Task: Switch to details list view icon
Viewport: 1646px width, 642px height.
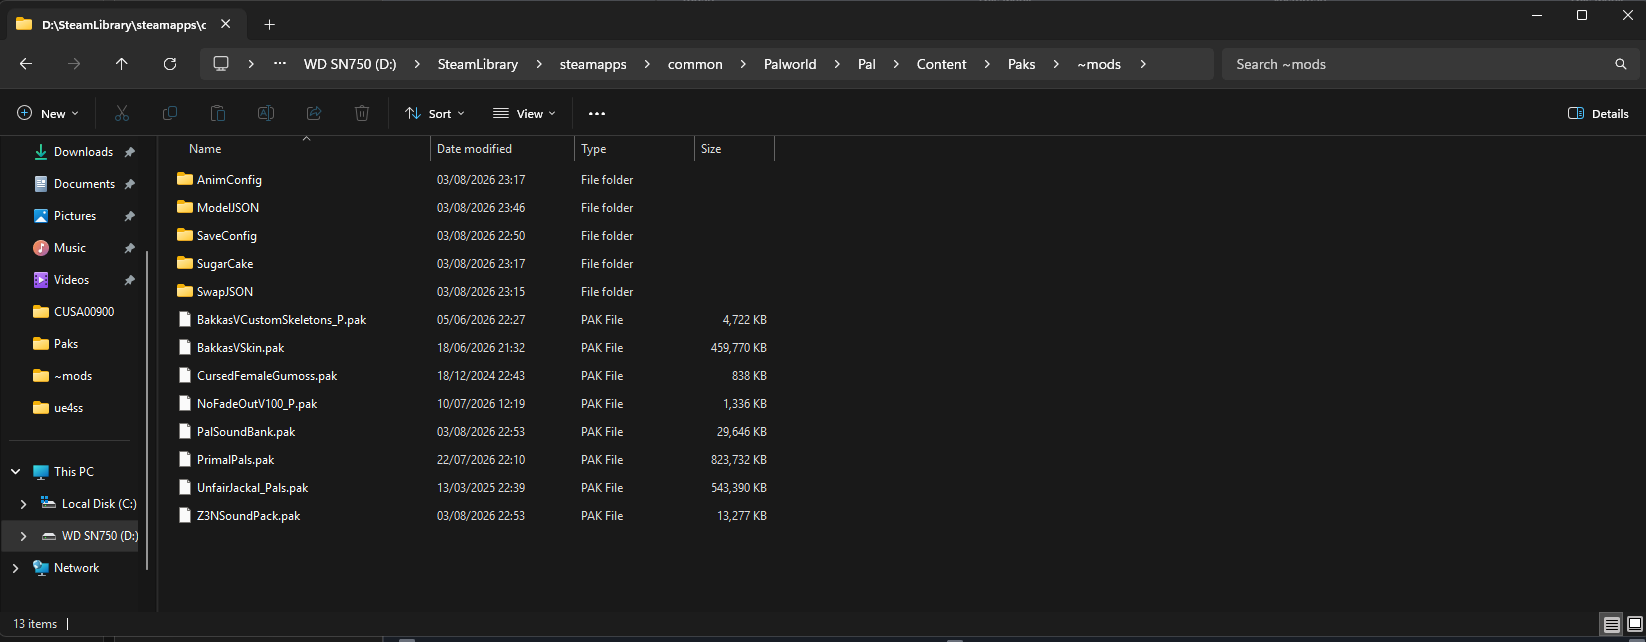Action: pos(1611,624)
